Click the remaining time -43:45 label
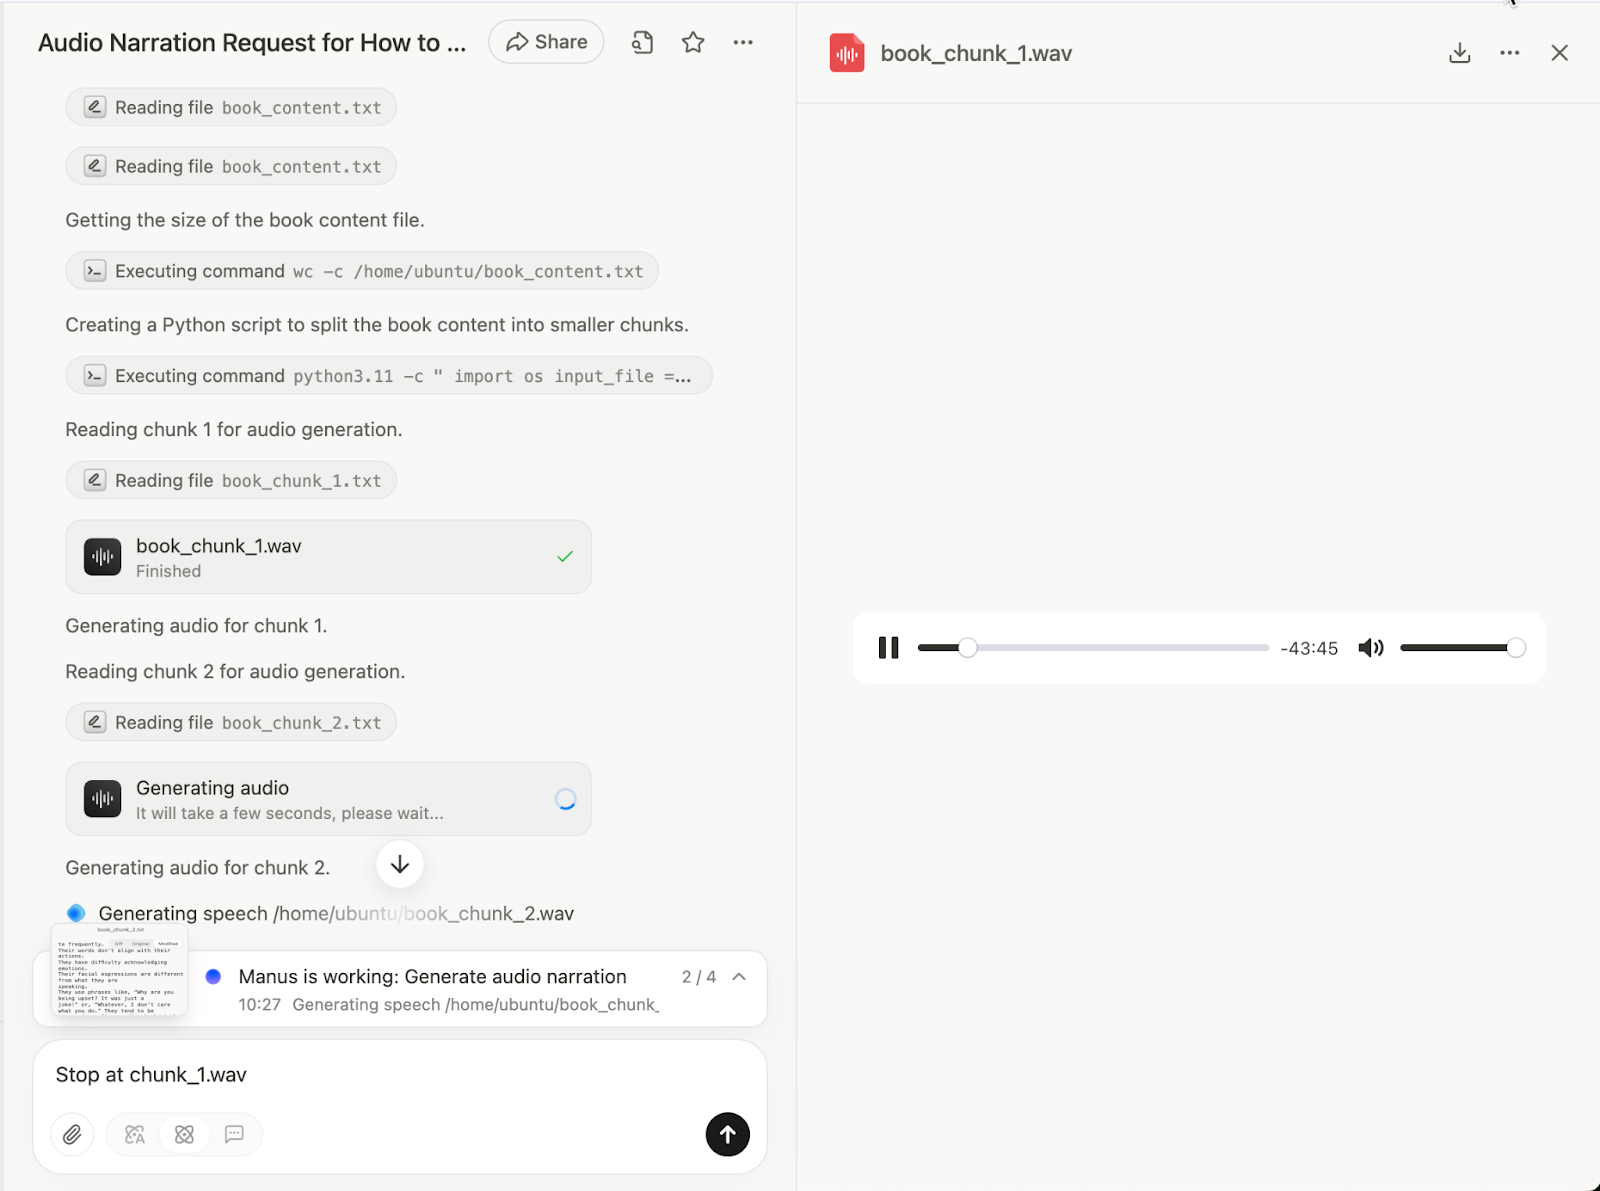The height and width of the screenshot is (1191, 1600). (1309, 648)
